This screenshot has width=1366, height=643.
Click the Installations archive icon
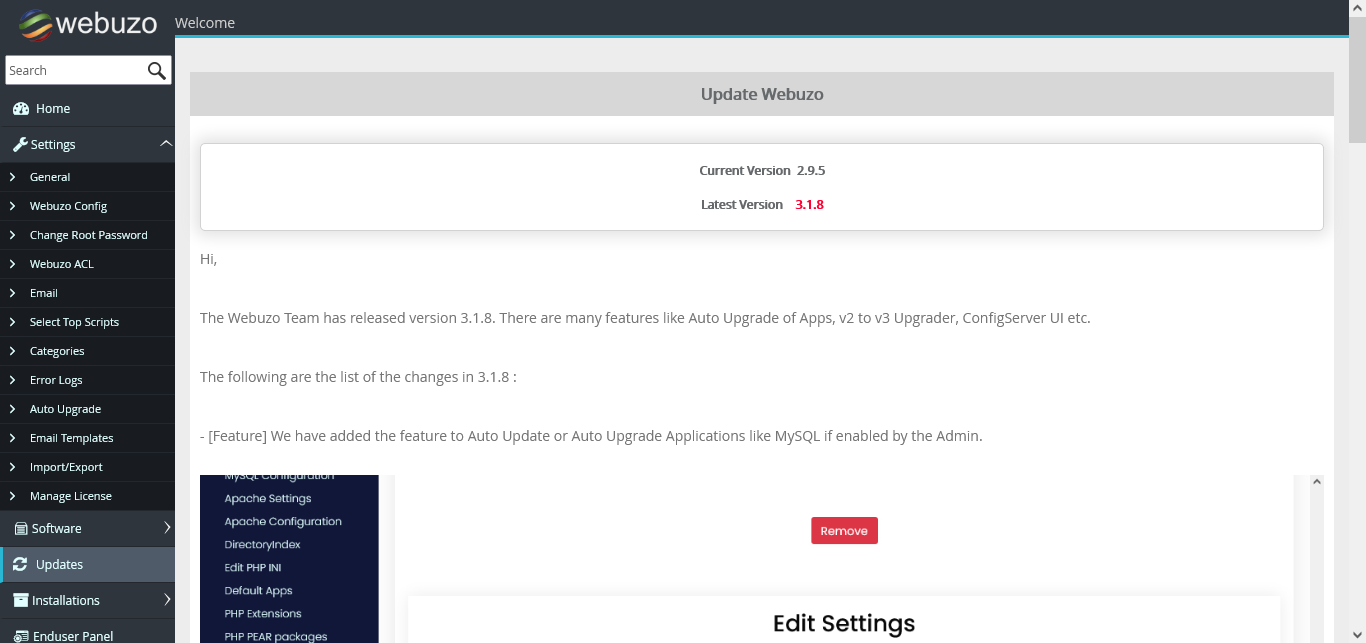click(x=20, y=601)
